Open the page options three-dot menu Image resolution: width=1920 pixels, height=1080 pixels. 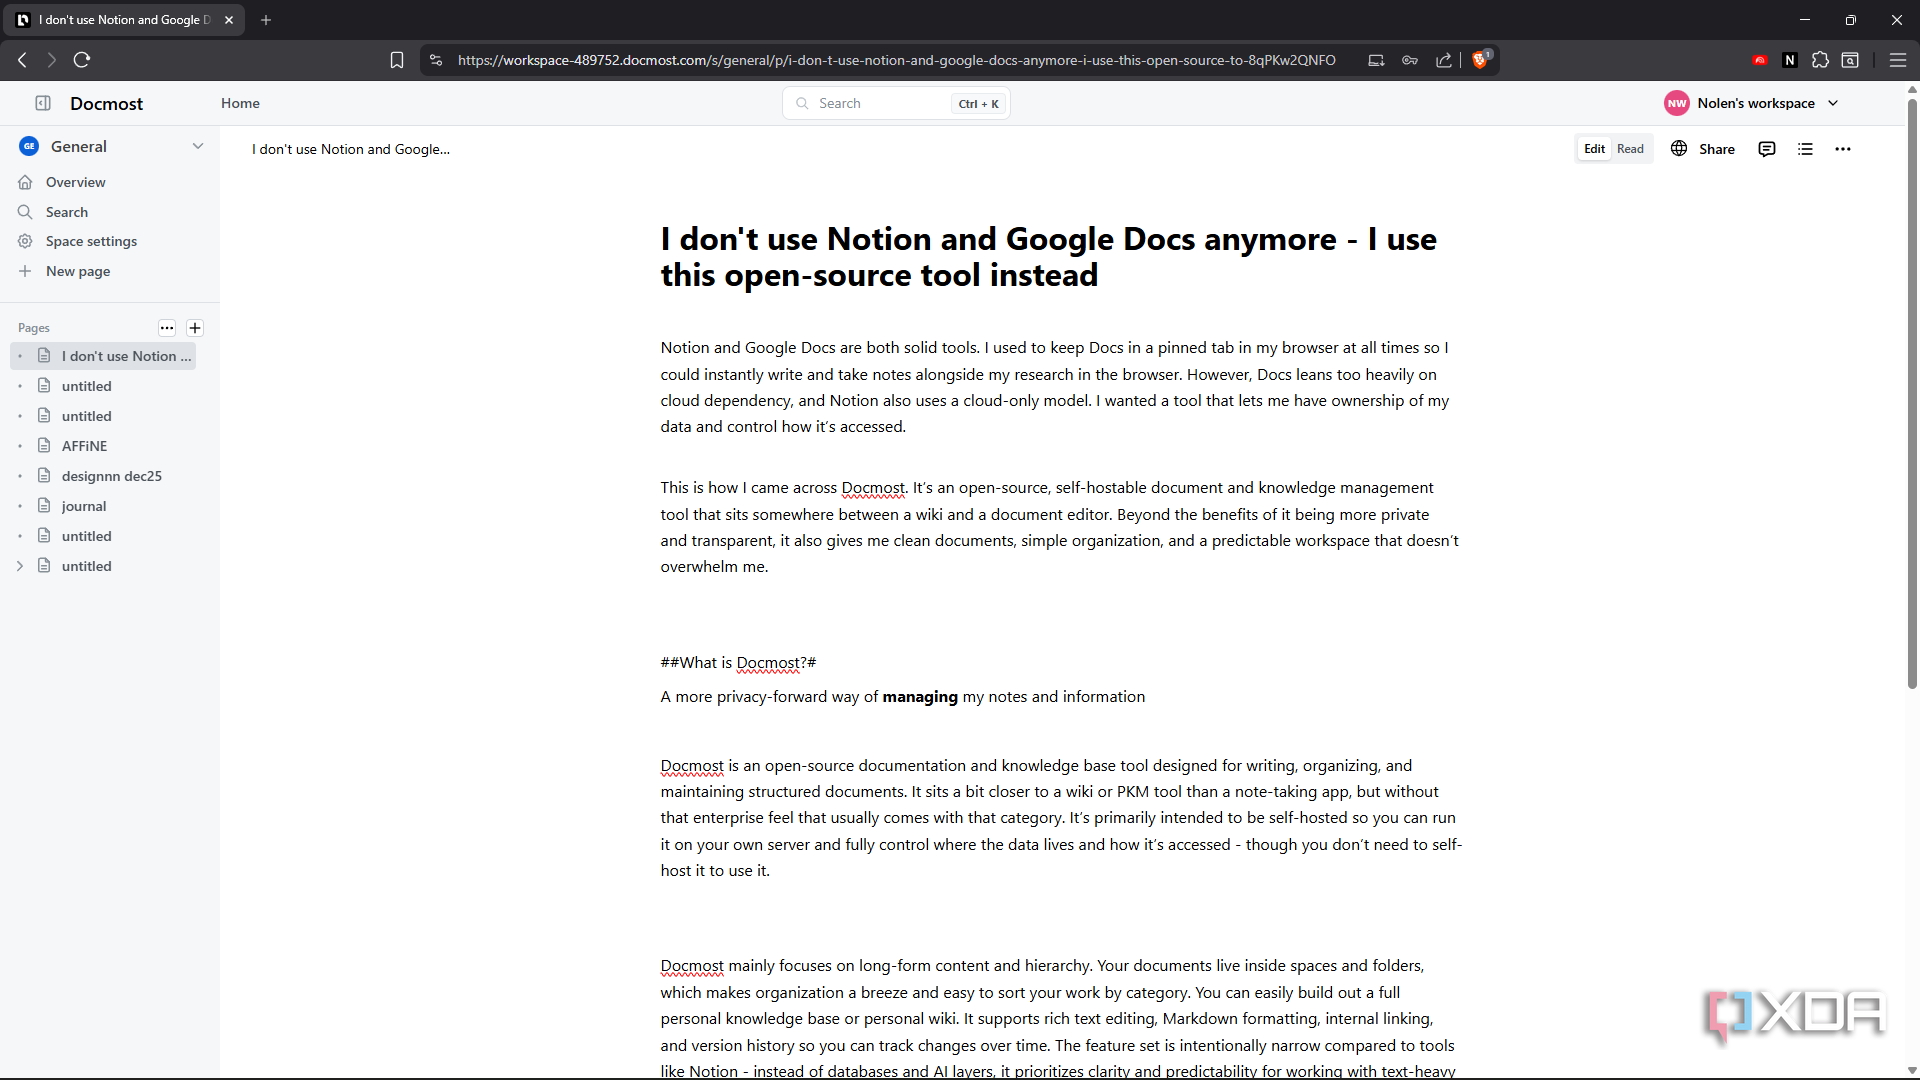click(x=1843, y=149)
